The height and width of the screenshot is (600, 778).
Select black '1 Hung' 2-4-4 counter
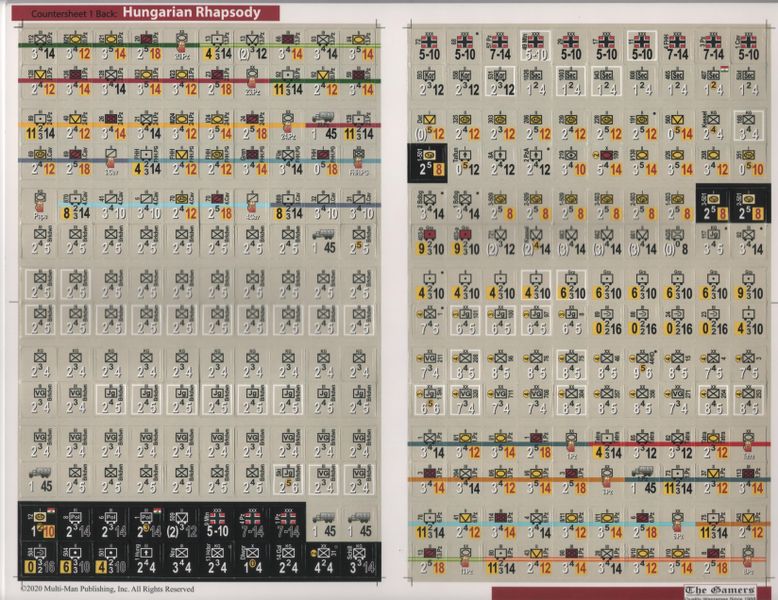pos(147,559)
